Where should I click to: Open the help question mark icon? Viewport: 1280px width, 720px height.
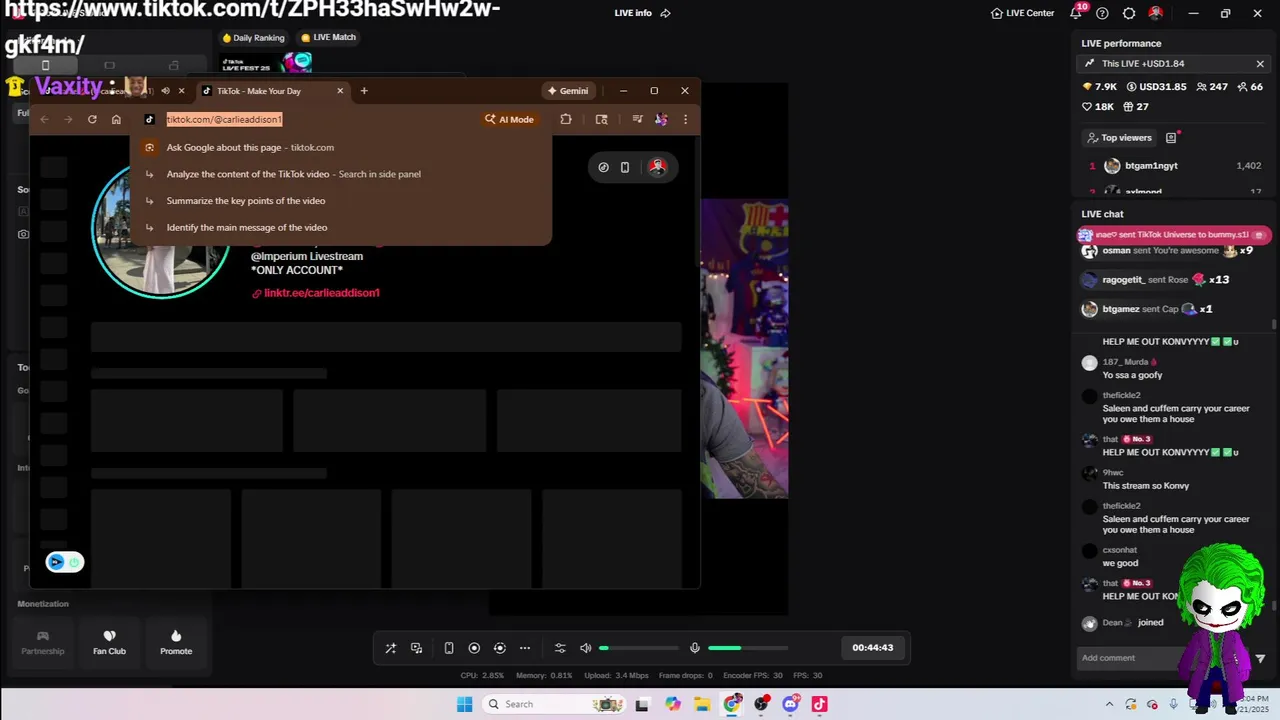click(x=1102, y=13)
